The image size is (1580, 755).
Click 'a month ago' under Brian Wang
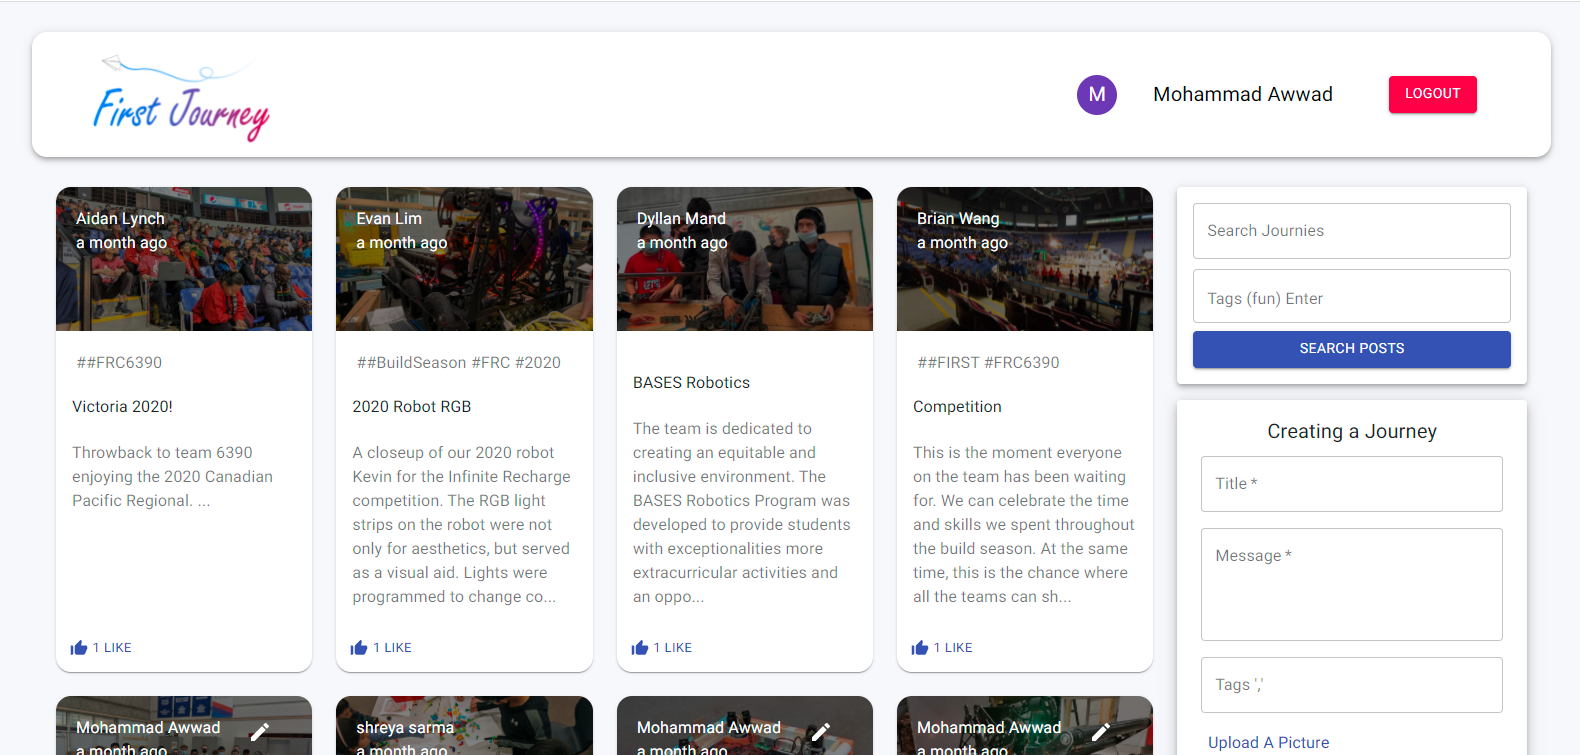[962, 243]
